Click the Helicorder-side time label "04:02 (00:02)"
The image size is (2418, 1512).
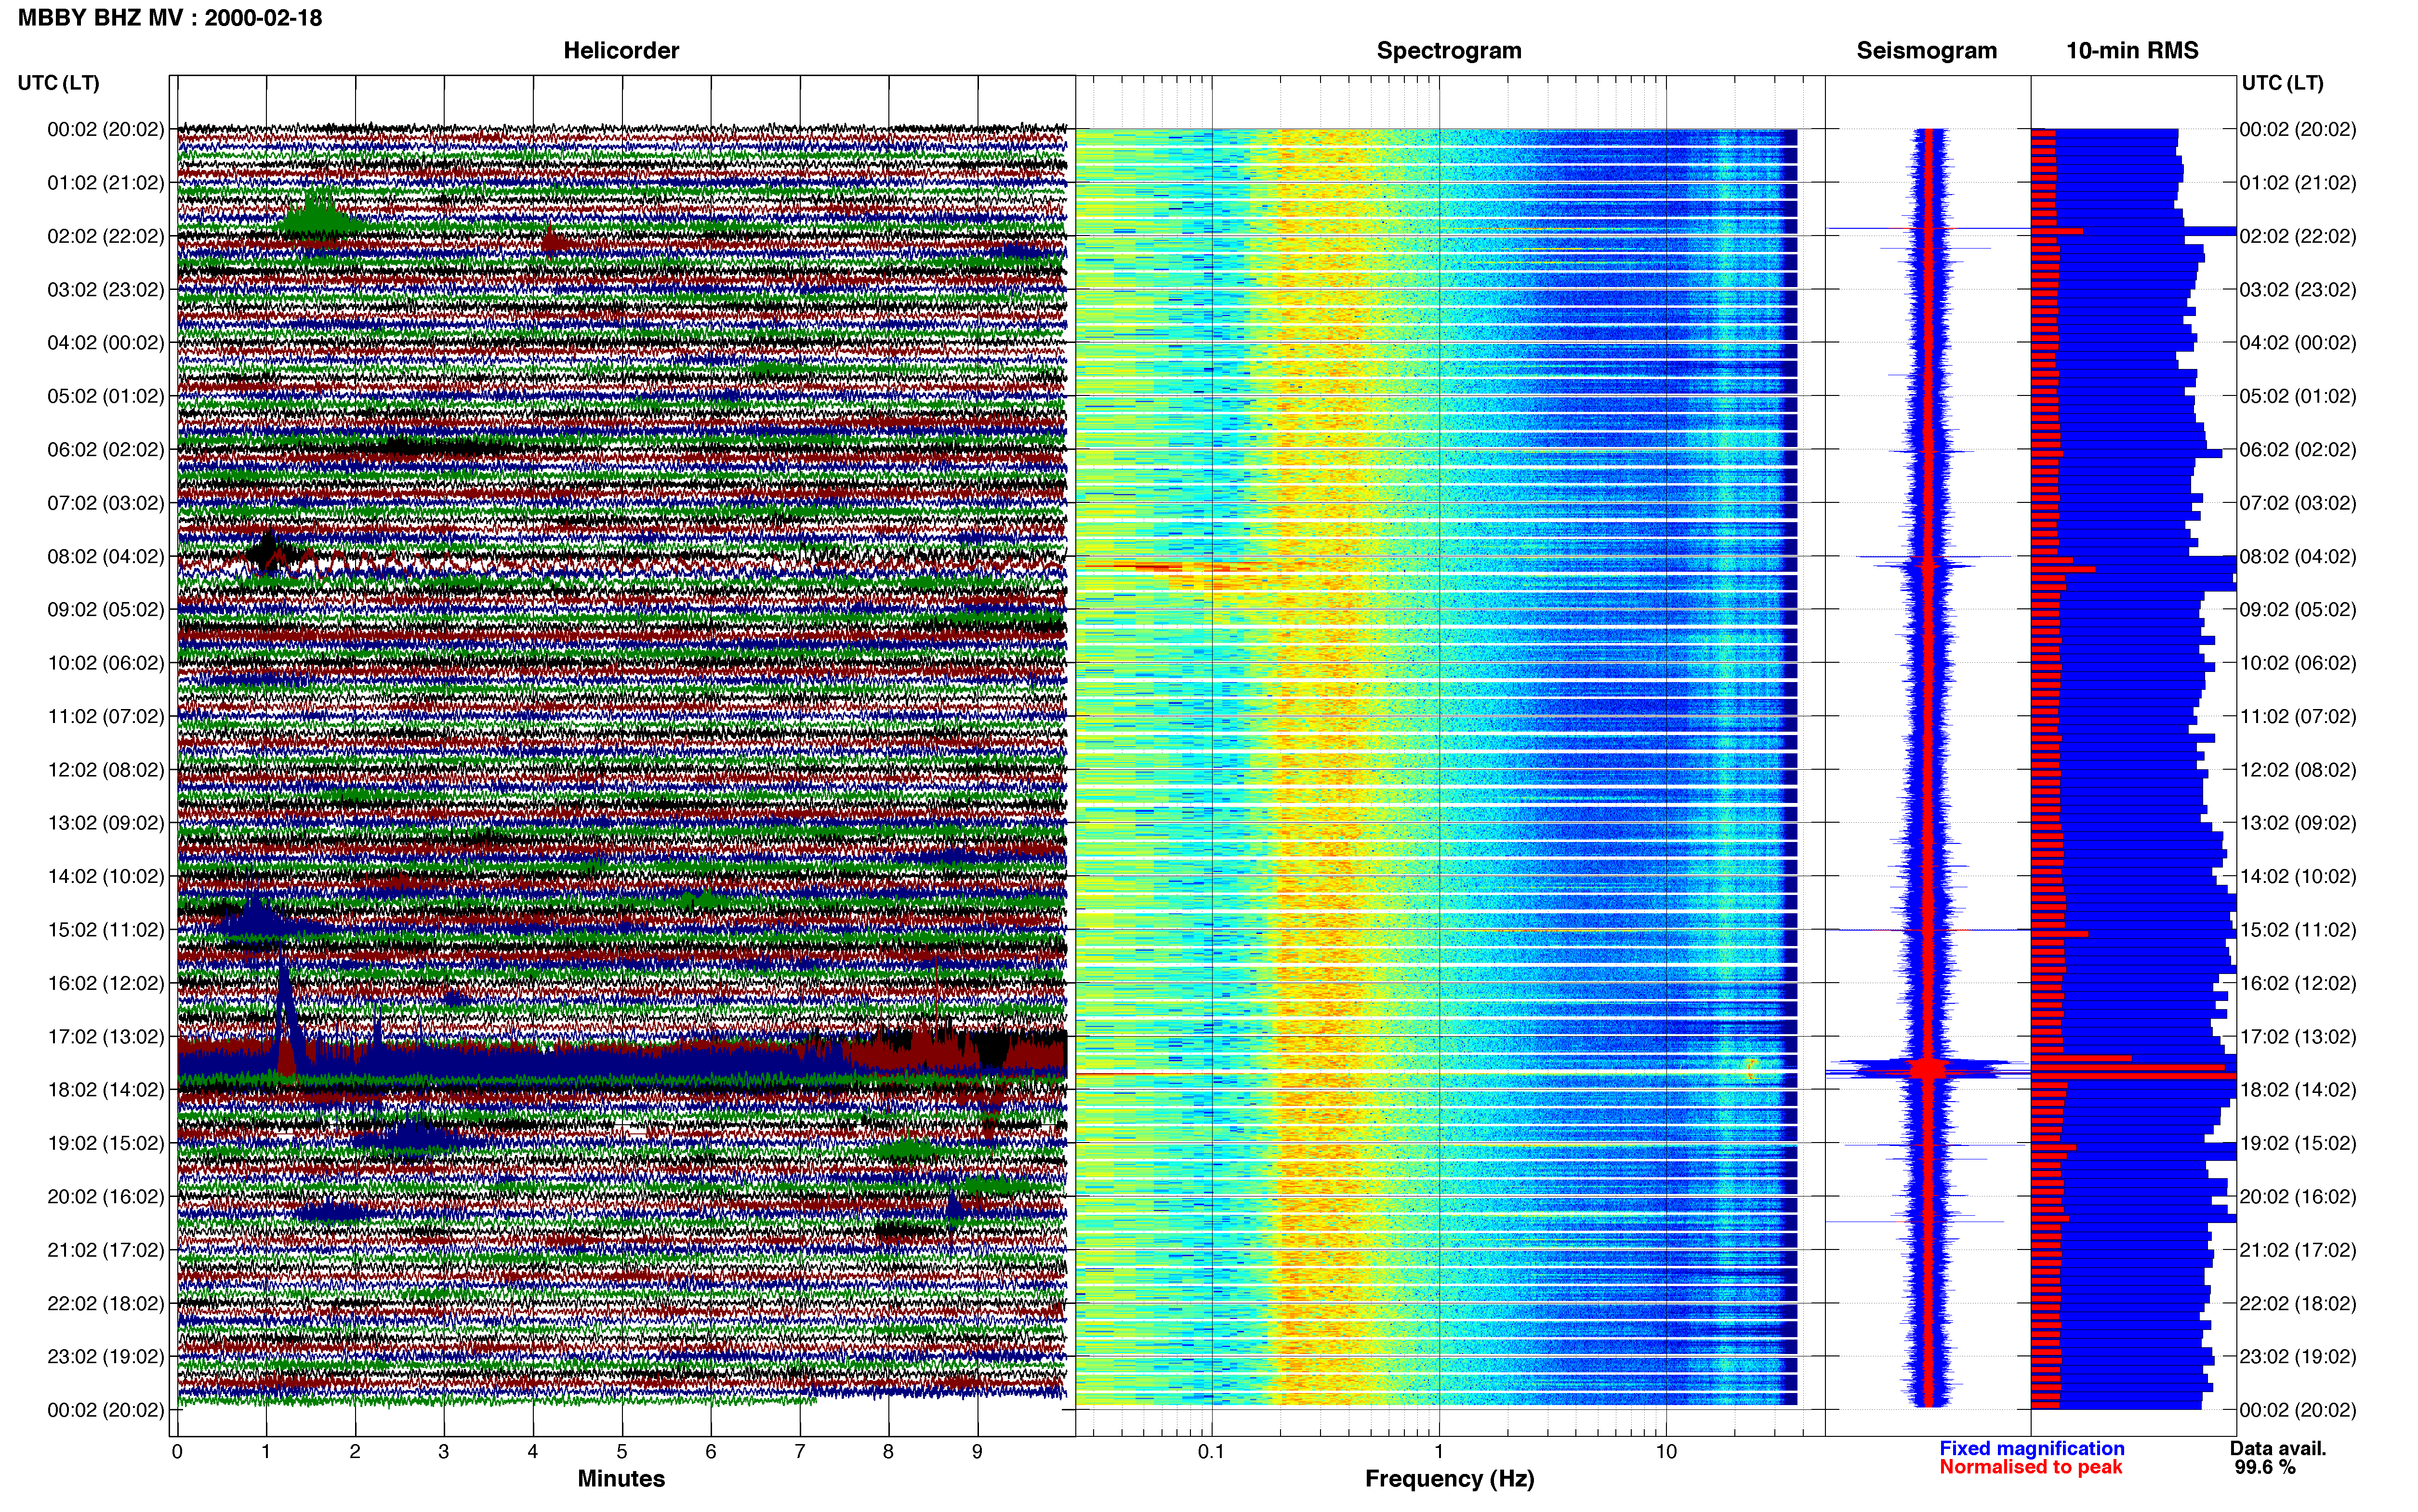[106, 343]
